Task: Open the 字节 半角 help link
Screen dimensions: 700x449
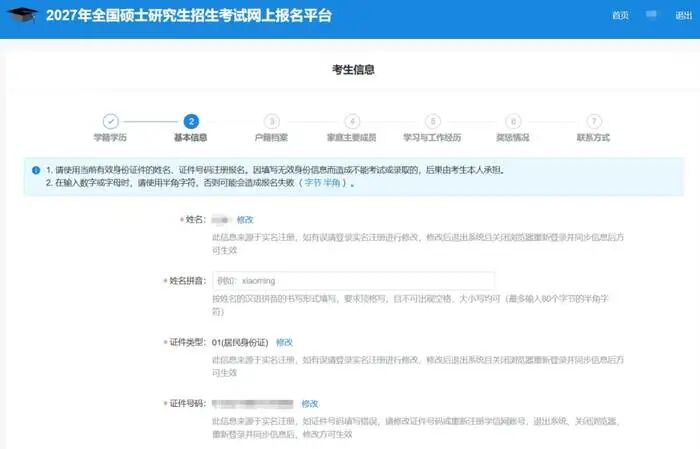Action: 323,183
